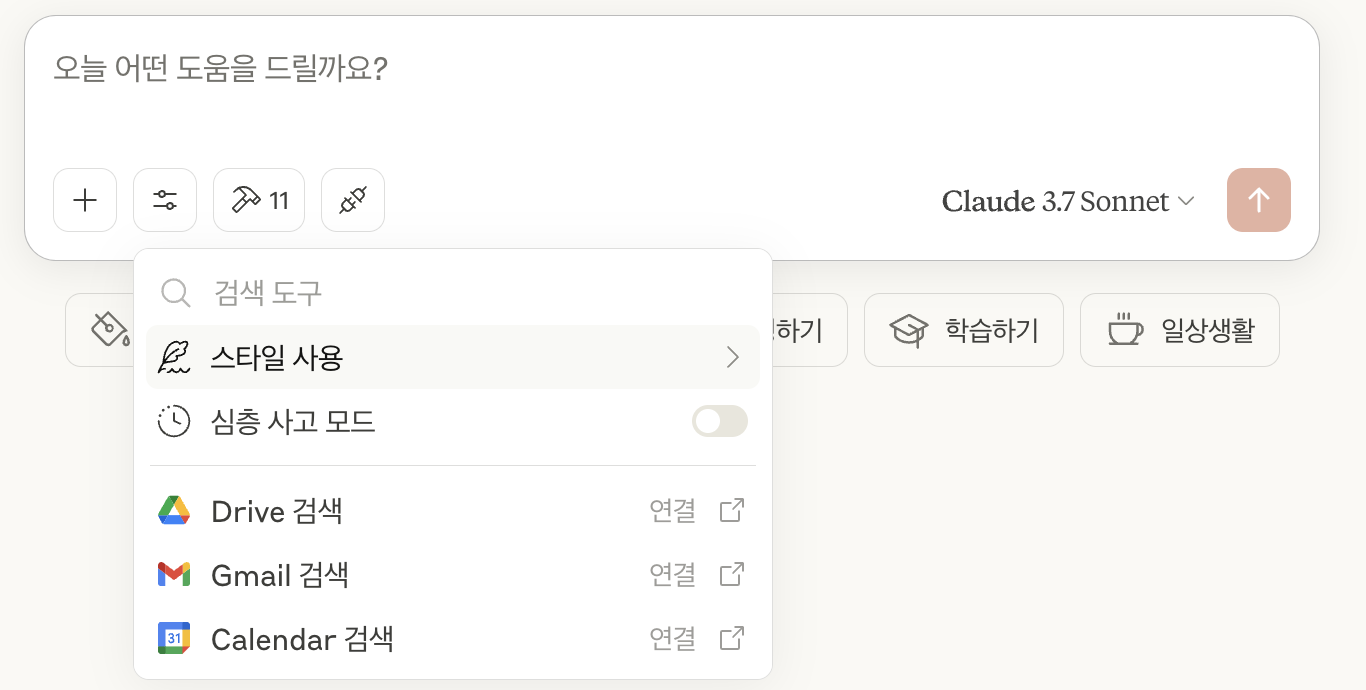This screenshot has width=1366, height=690.
Task: Click the plus attachment icon
Action: (x=85, y=200)
